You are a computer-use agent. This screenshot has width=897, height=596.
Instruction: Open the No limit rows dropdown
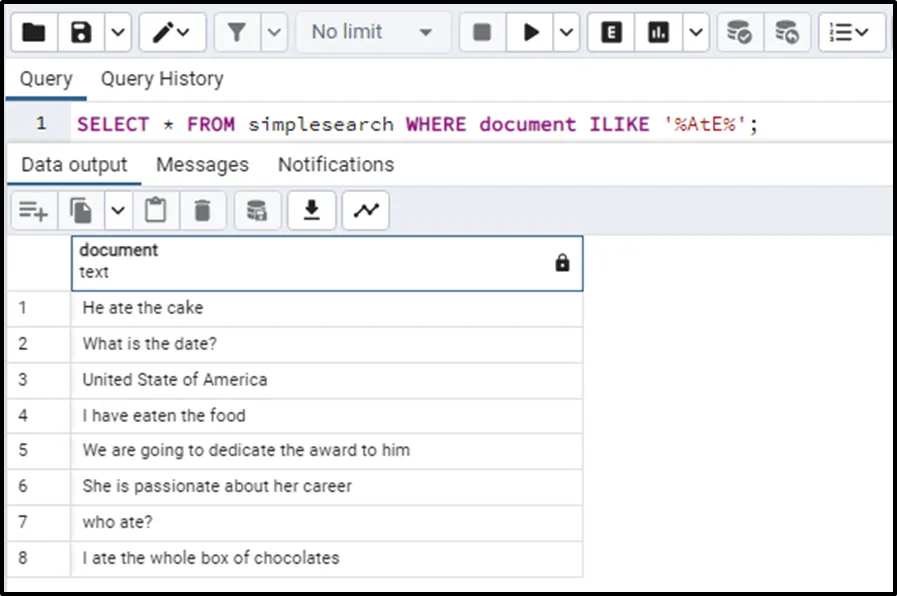tap(372, 33)
